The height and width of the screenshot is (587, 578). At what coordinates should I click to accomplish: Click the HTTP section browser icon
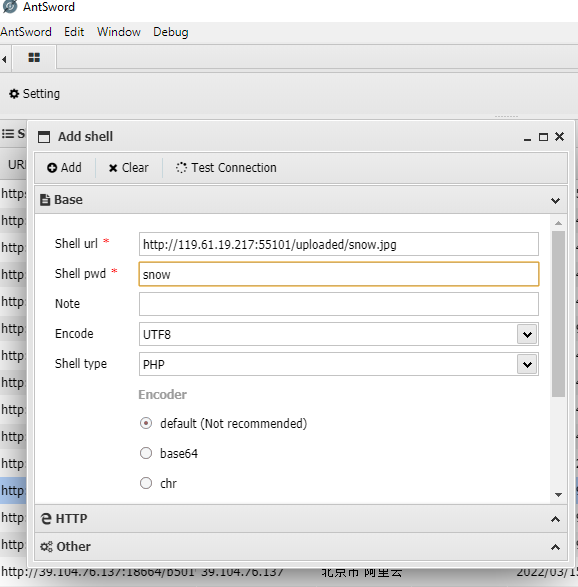(x=46, y=518)
